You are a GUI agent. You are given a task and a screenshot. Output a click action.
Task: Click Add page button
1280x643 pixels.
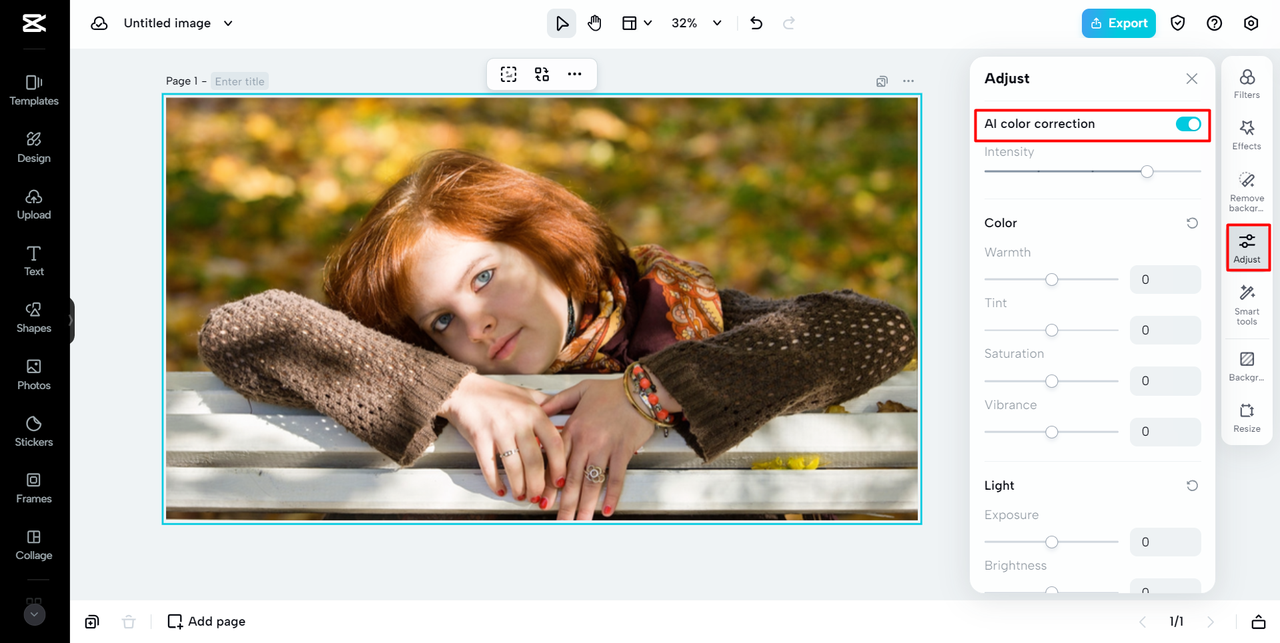coord(206,622)
